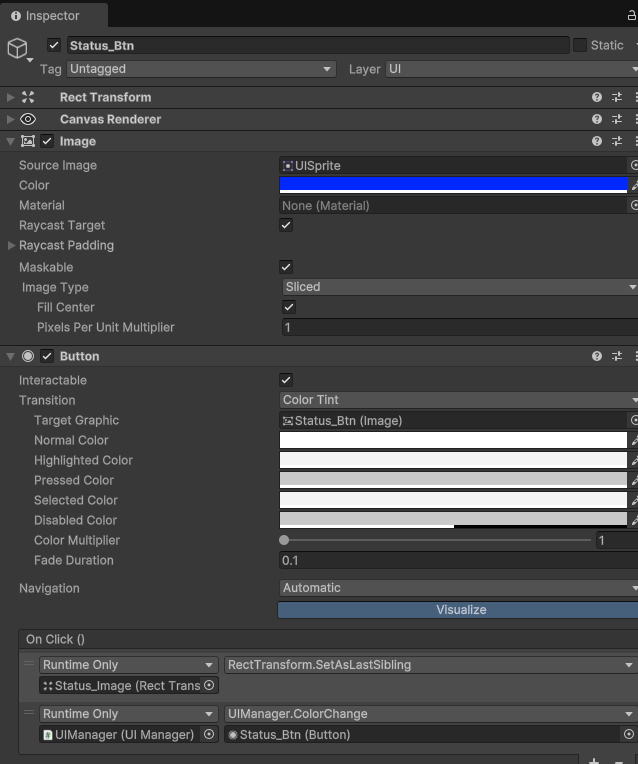Click the Button component circle icon

[28, 356]
